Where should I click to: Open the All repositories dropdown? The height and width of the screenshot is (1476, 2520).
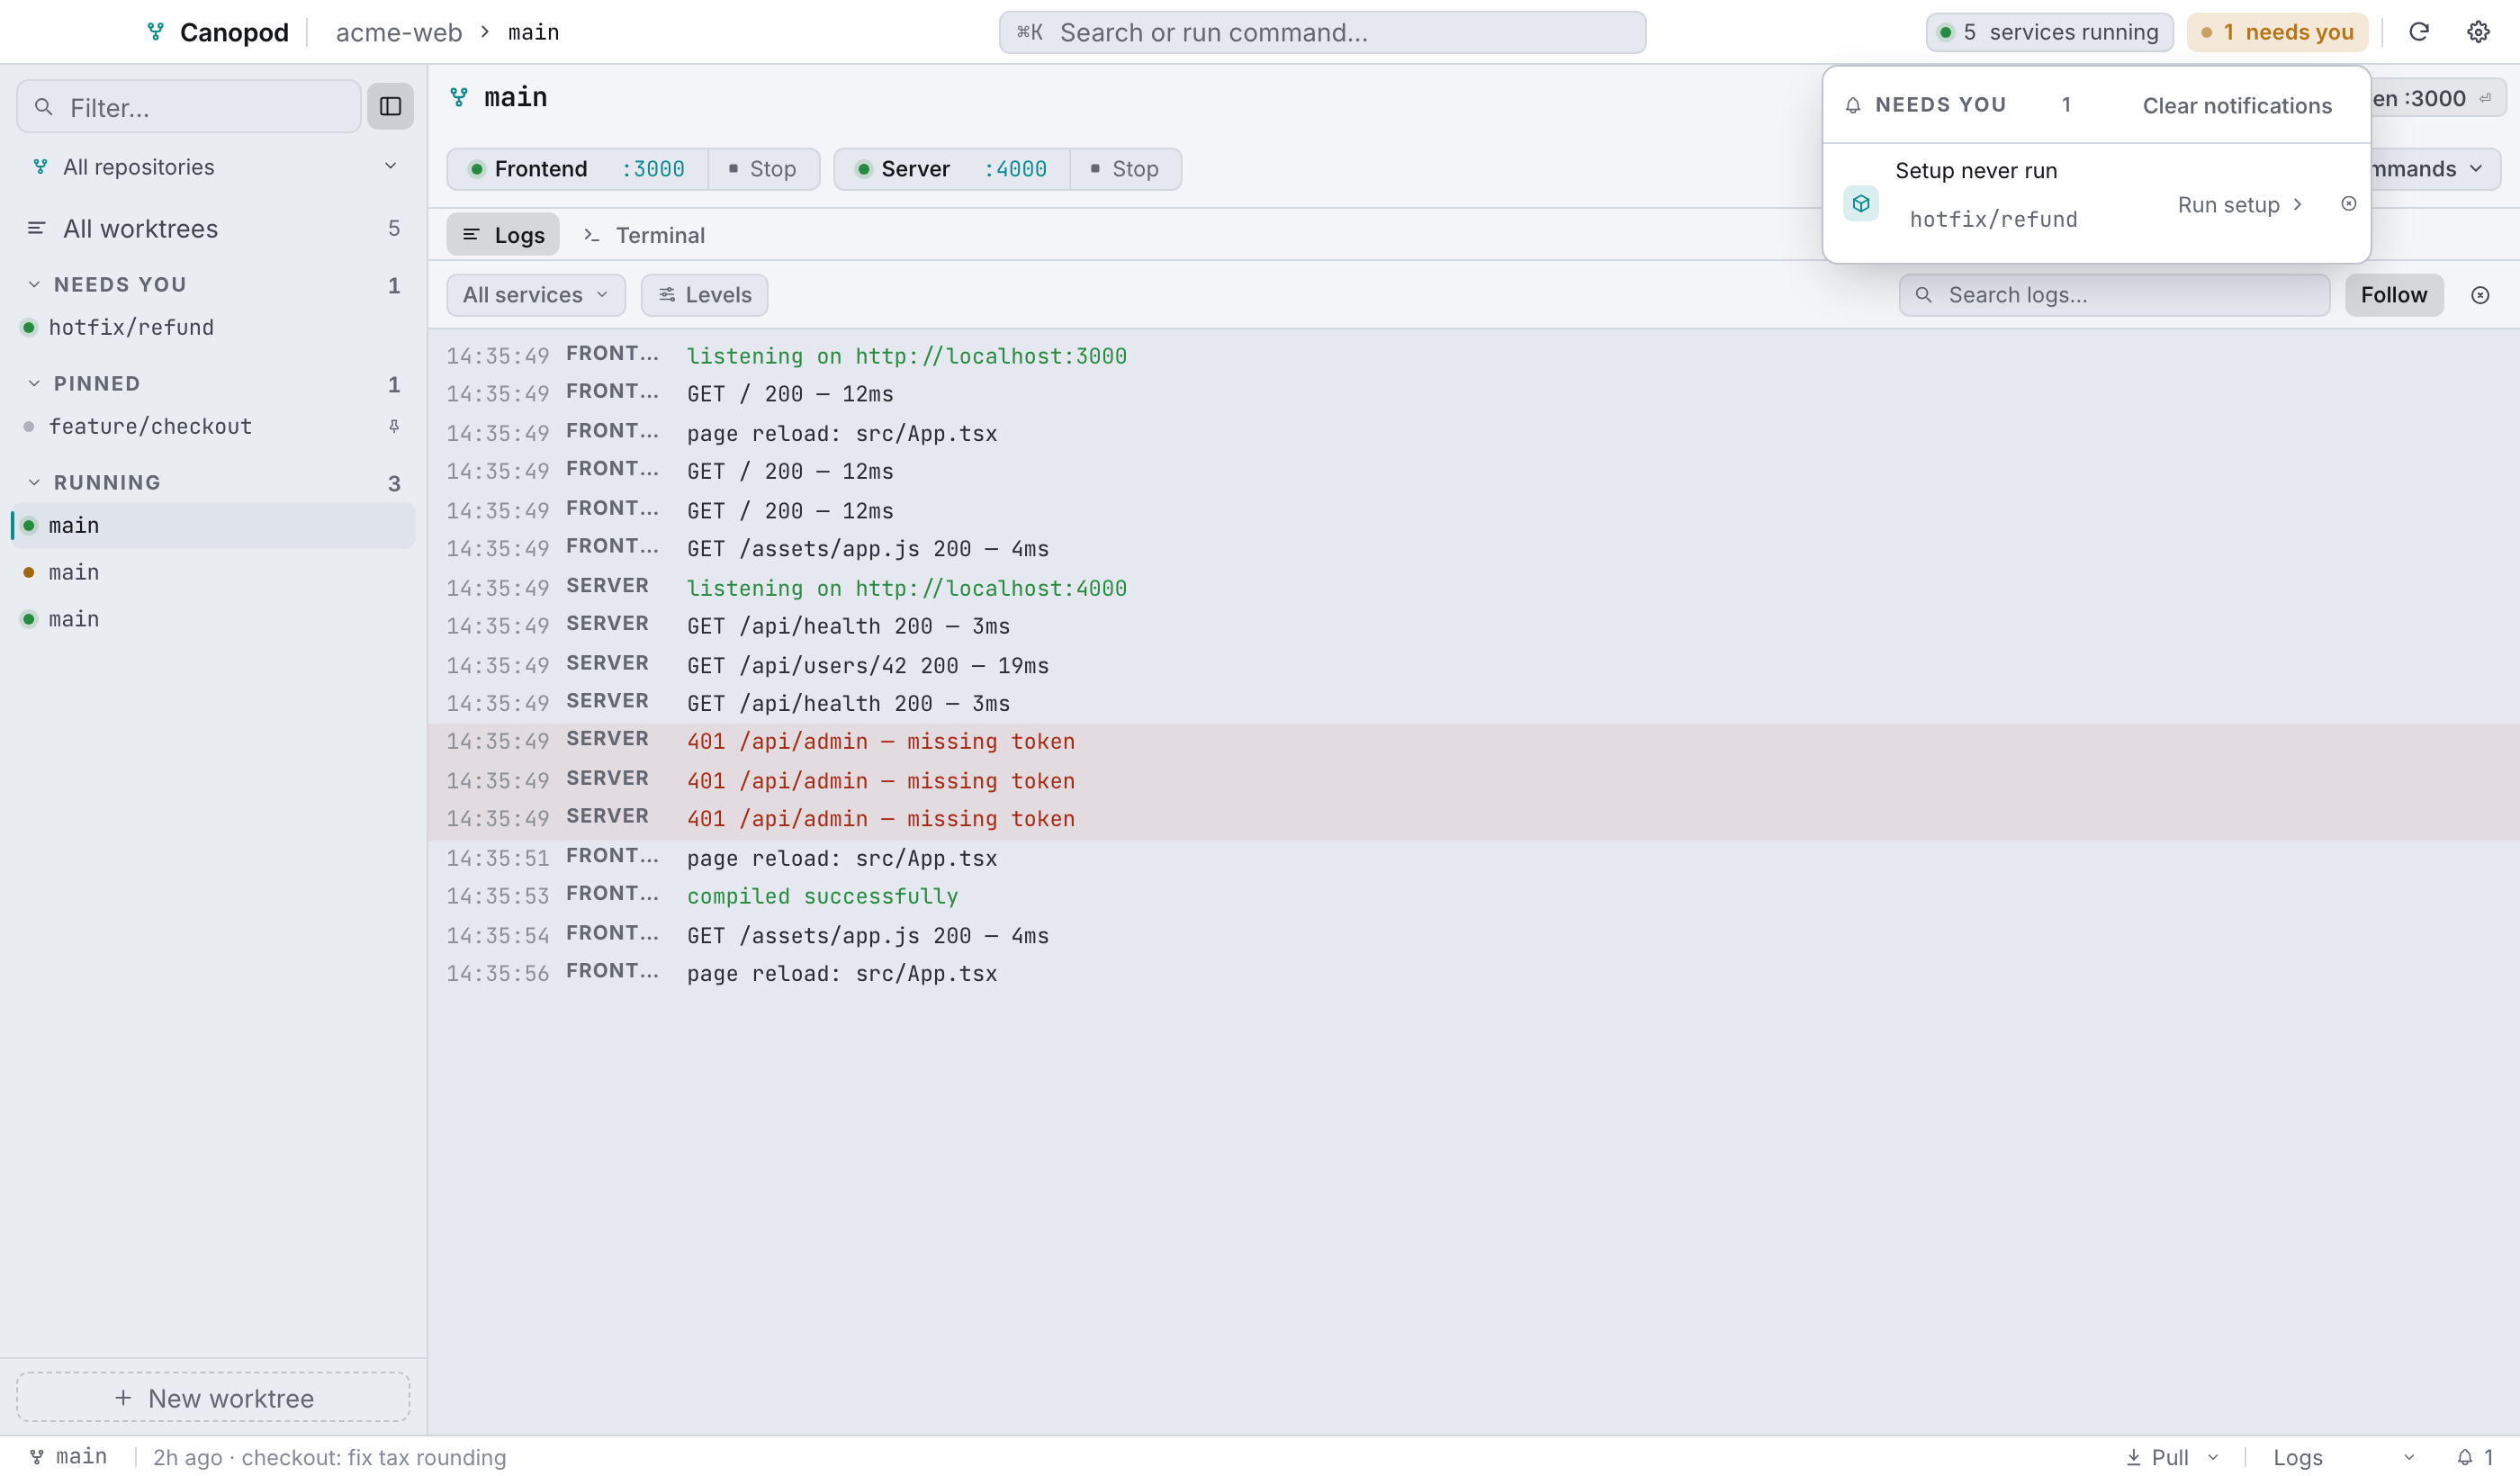(214, 167)
